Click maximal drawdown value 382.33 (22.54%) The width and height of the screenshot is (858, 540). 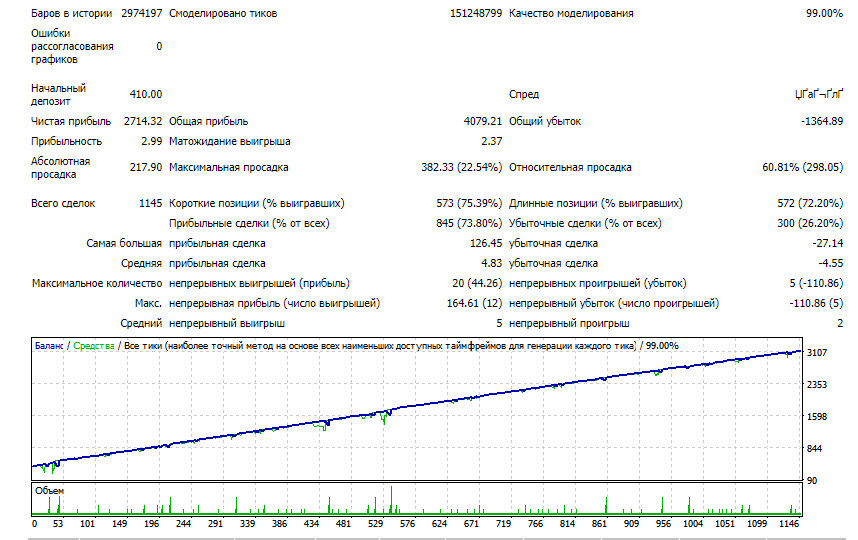coord(461,167)
